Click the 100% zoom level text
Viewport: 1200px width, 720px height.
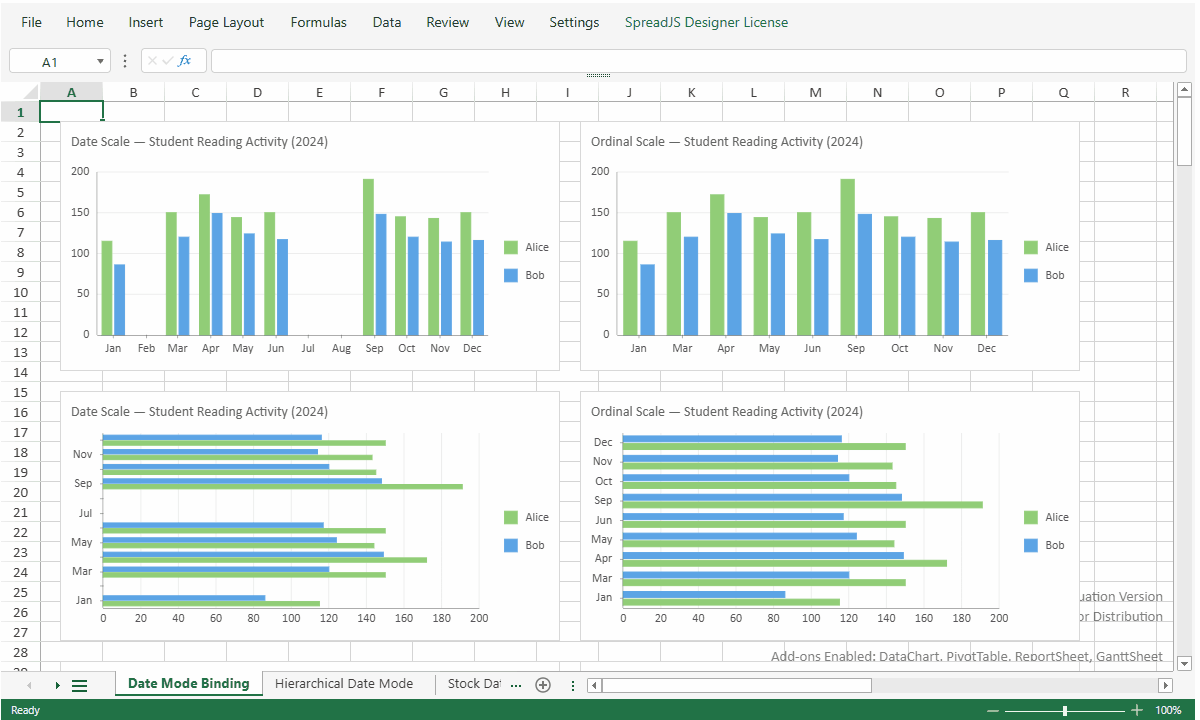[1168, 710]
